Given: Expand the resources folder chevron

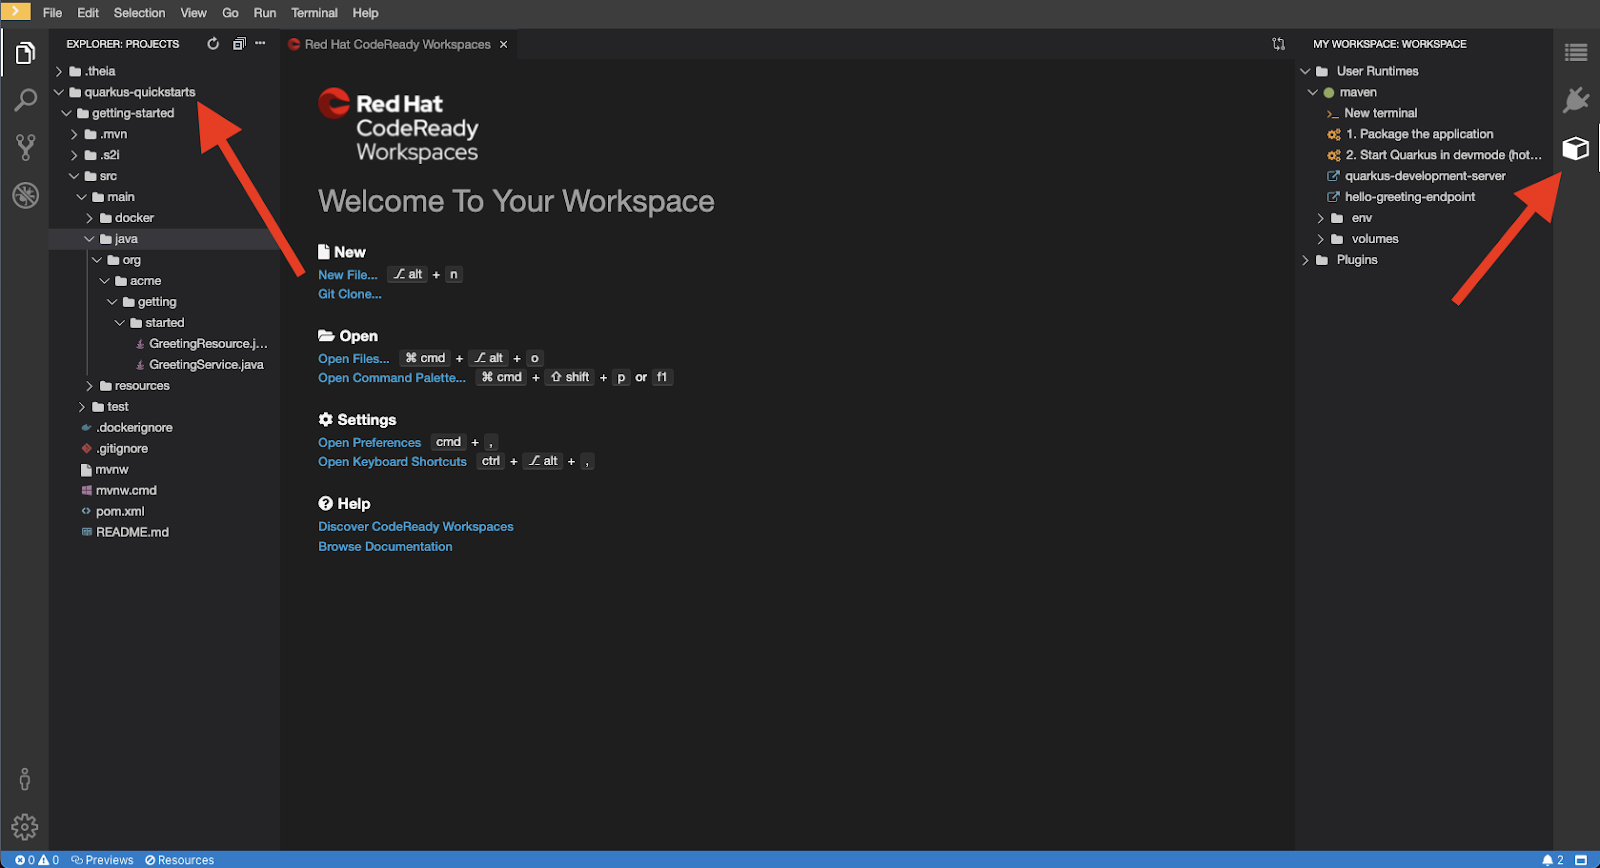Looking at the screenshot, I should click(89, 386).
